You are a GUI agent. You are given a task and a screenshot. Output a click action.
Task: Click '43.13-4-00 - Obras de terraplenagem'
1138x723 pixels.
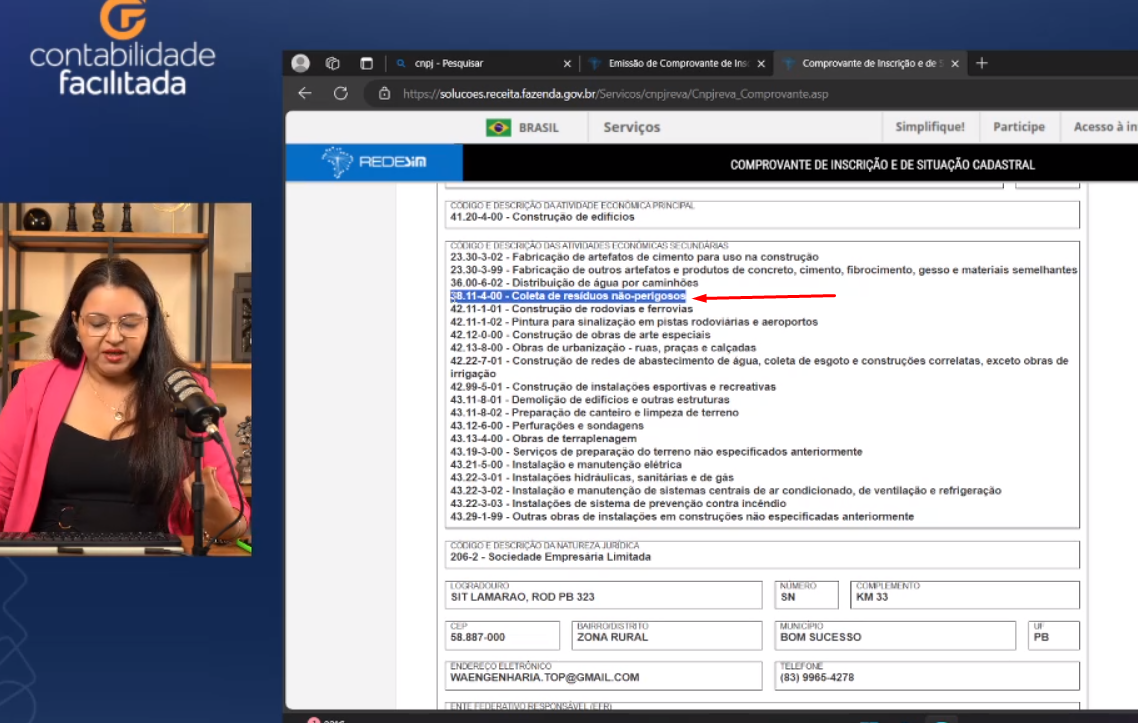click(x=543, y=439)
